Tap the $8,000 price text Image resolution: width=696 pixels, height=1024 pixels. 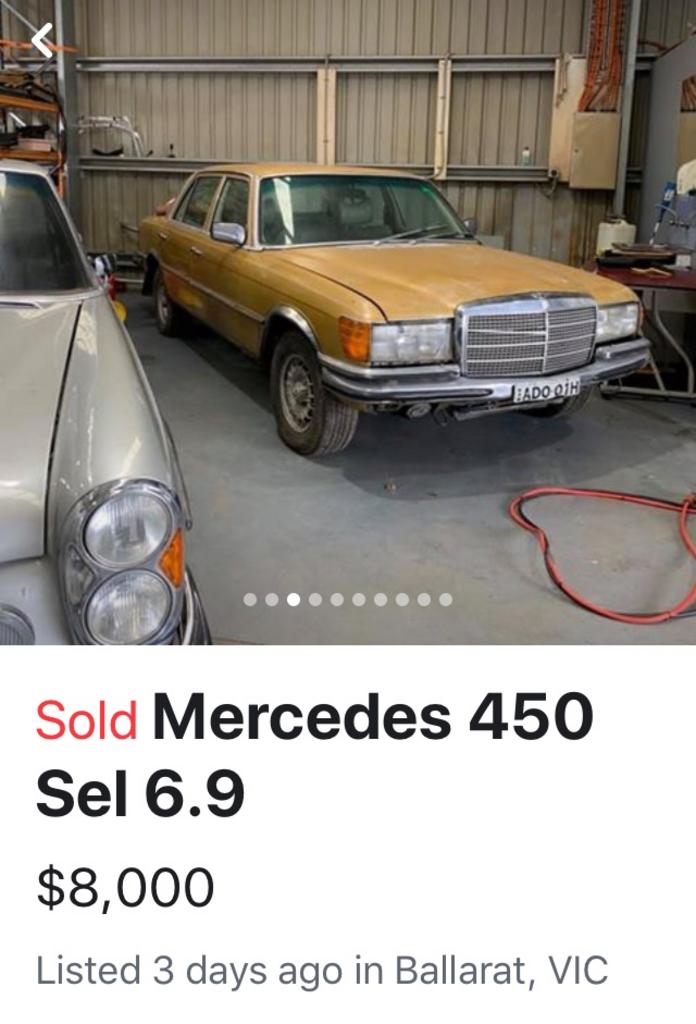click(125, 888)
